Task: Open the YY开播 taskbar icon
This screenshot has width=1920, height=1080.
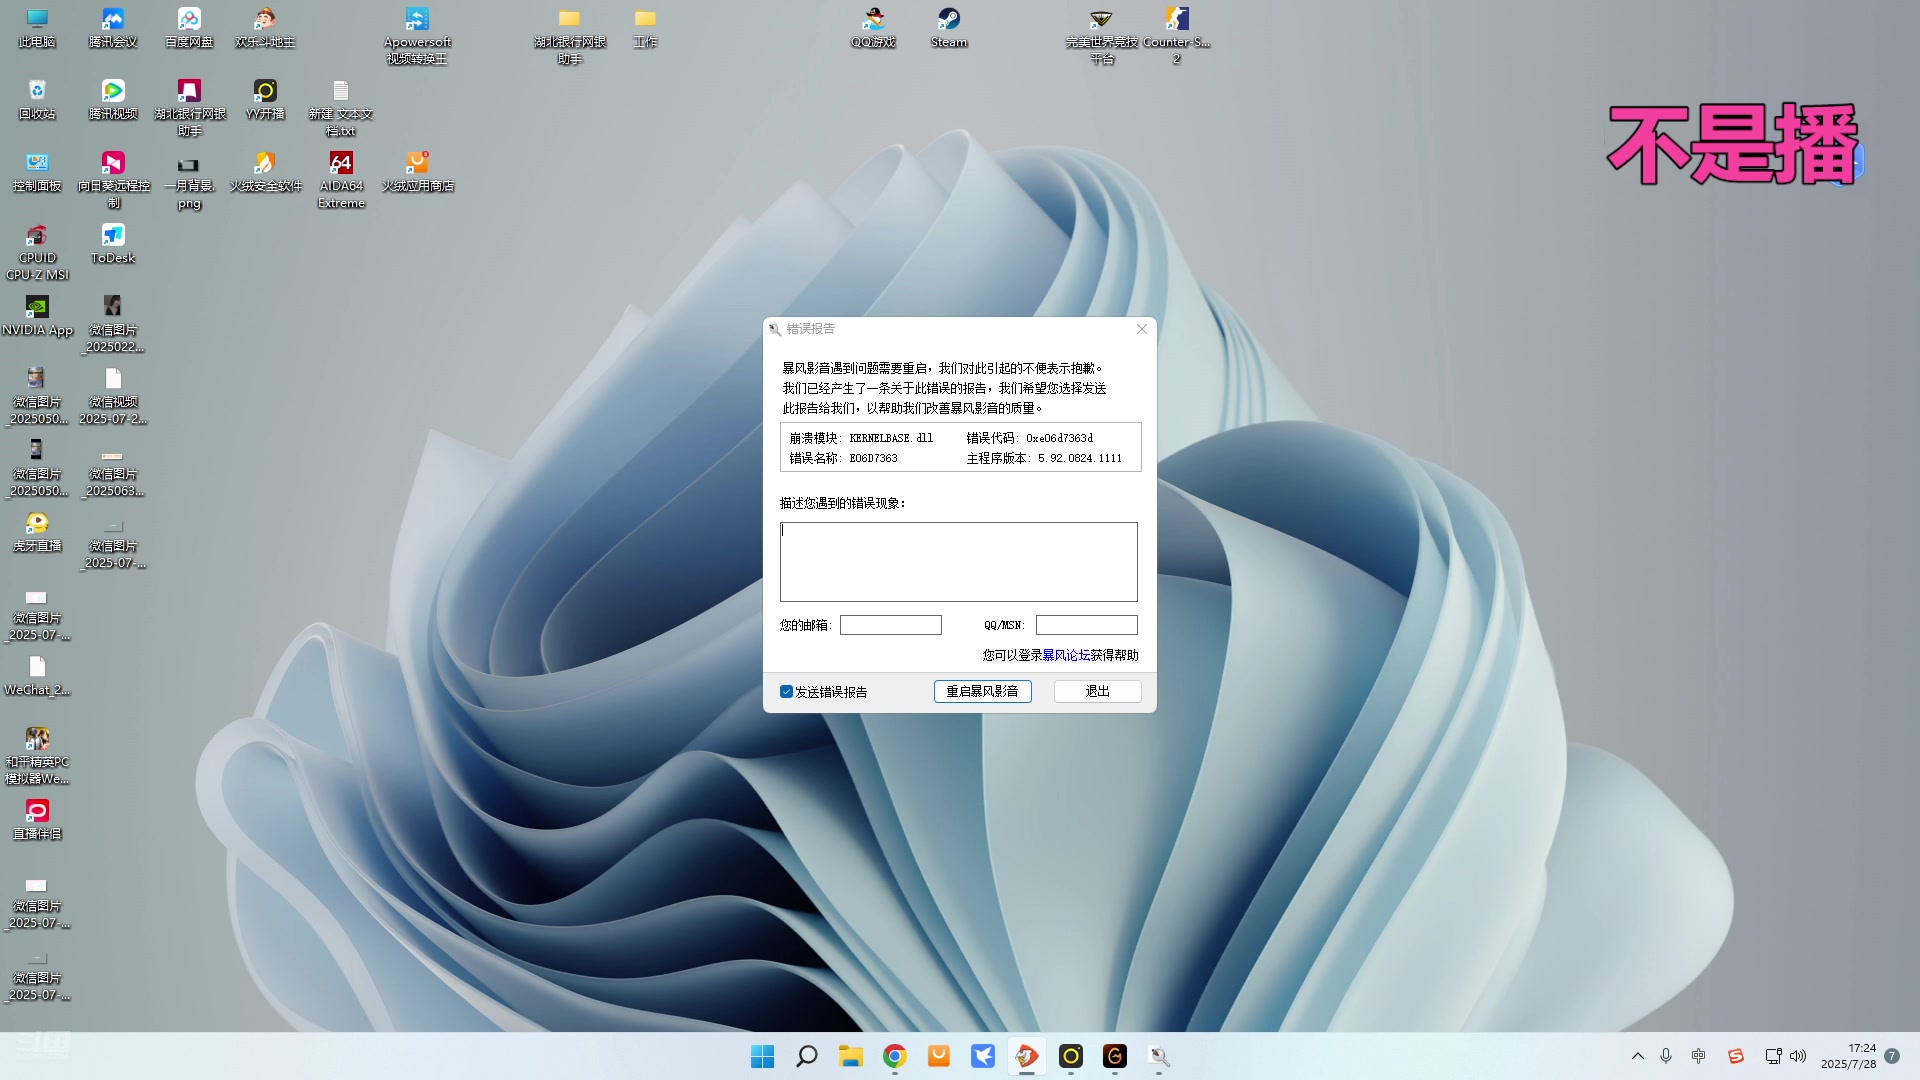Action: coord(1070,1056)
